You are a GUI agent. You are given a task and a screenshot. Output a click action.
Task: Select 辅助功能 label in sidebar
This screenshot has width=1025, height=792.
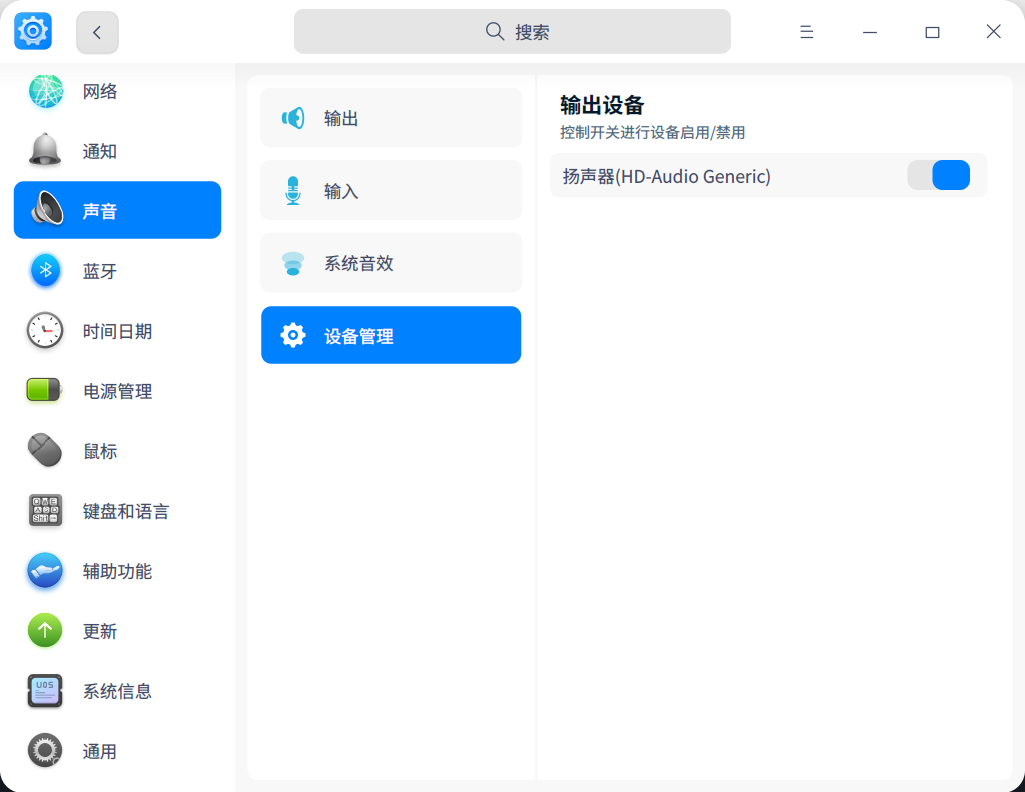click(x=118, y=571)
